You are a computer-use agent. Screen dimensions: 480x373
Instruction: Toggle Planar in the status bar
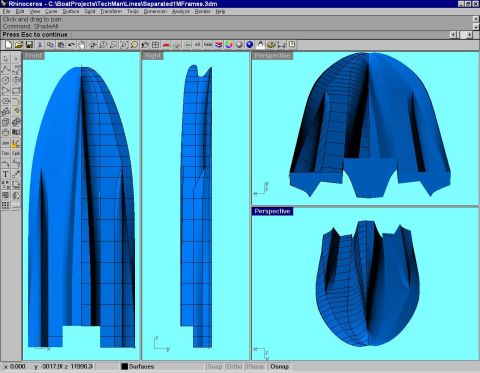[255, 367]
